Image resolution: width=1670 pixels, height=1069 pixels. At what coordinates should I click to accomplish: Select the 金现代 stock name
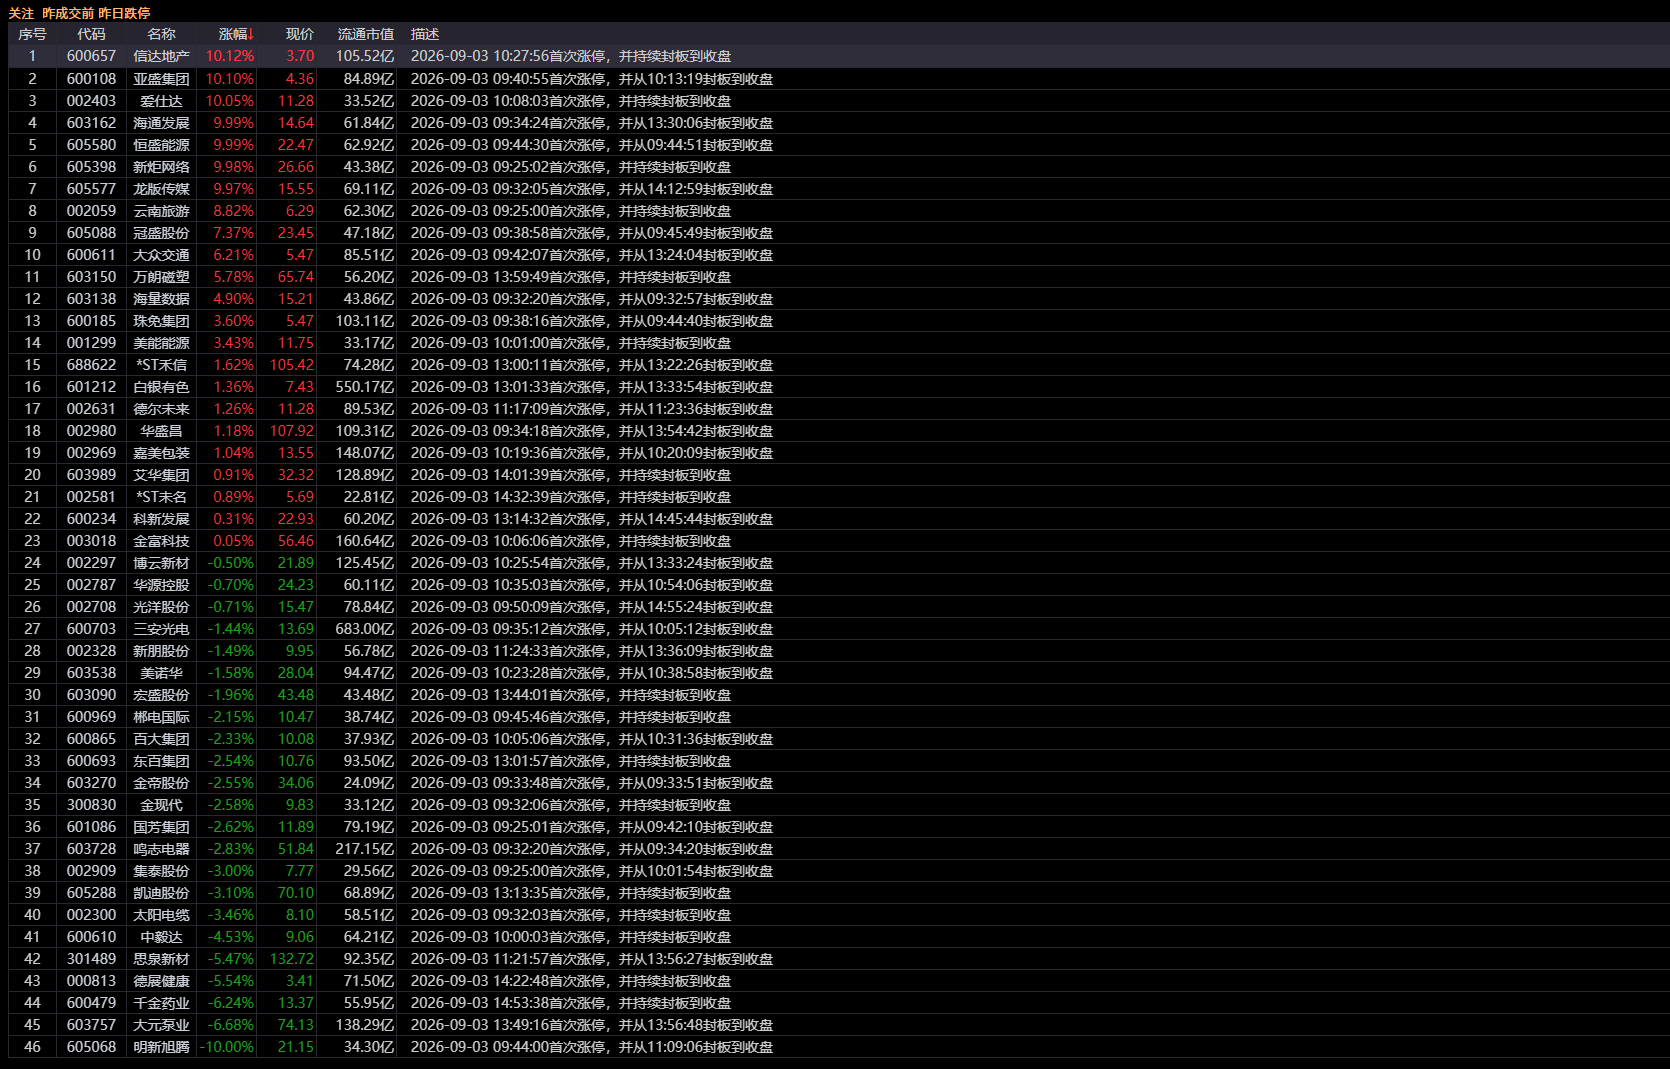point(161,804)
